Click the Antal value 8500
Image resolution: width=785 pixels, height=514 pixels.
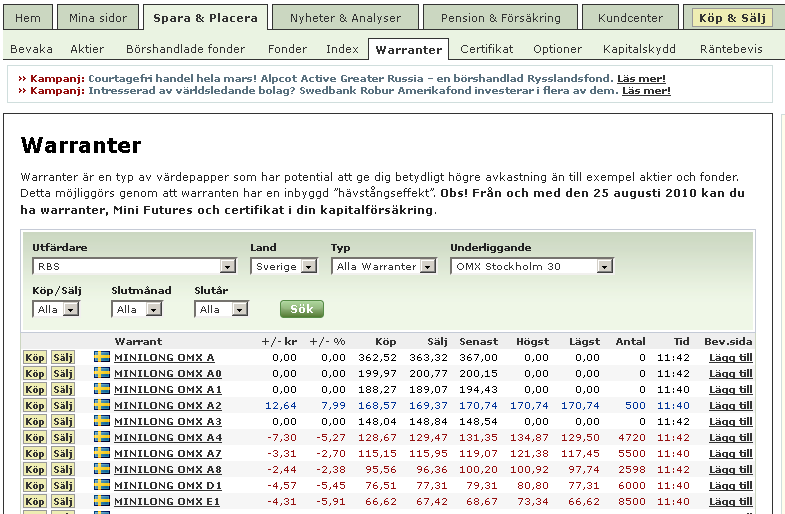pyautogui.click(x=632, y=501)
